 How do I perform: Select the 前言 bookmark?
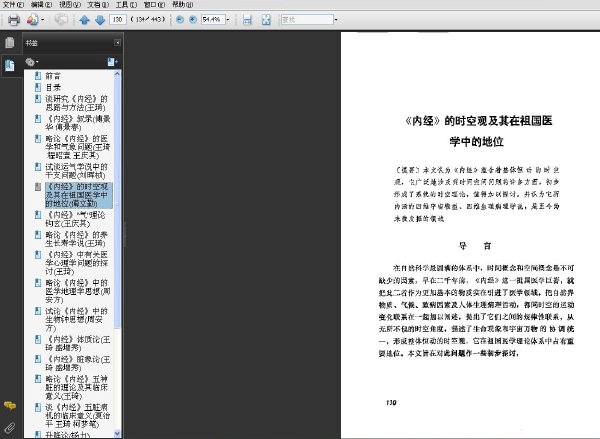pyautogui.click(x=53, y=76)
